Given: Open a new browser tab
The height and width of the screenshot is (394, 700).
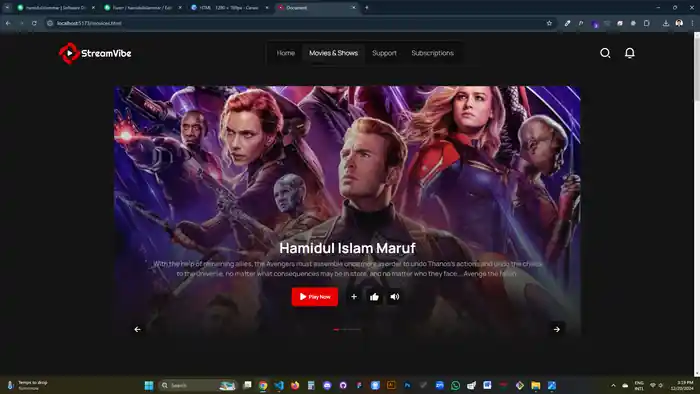Looking at the screenshot, I should [x=367, y=8].
